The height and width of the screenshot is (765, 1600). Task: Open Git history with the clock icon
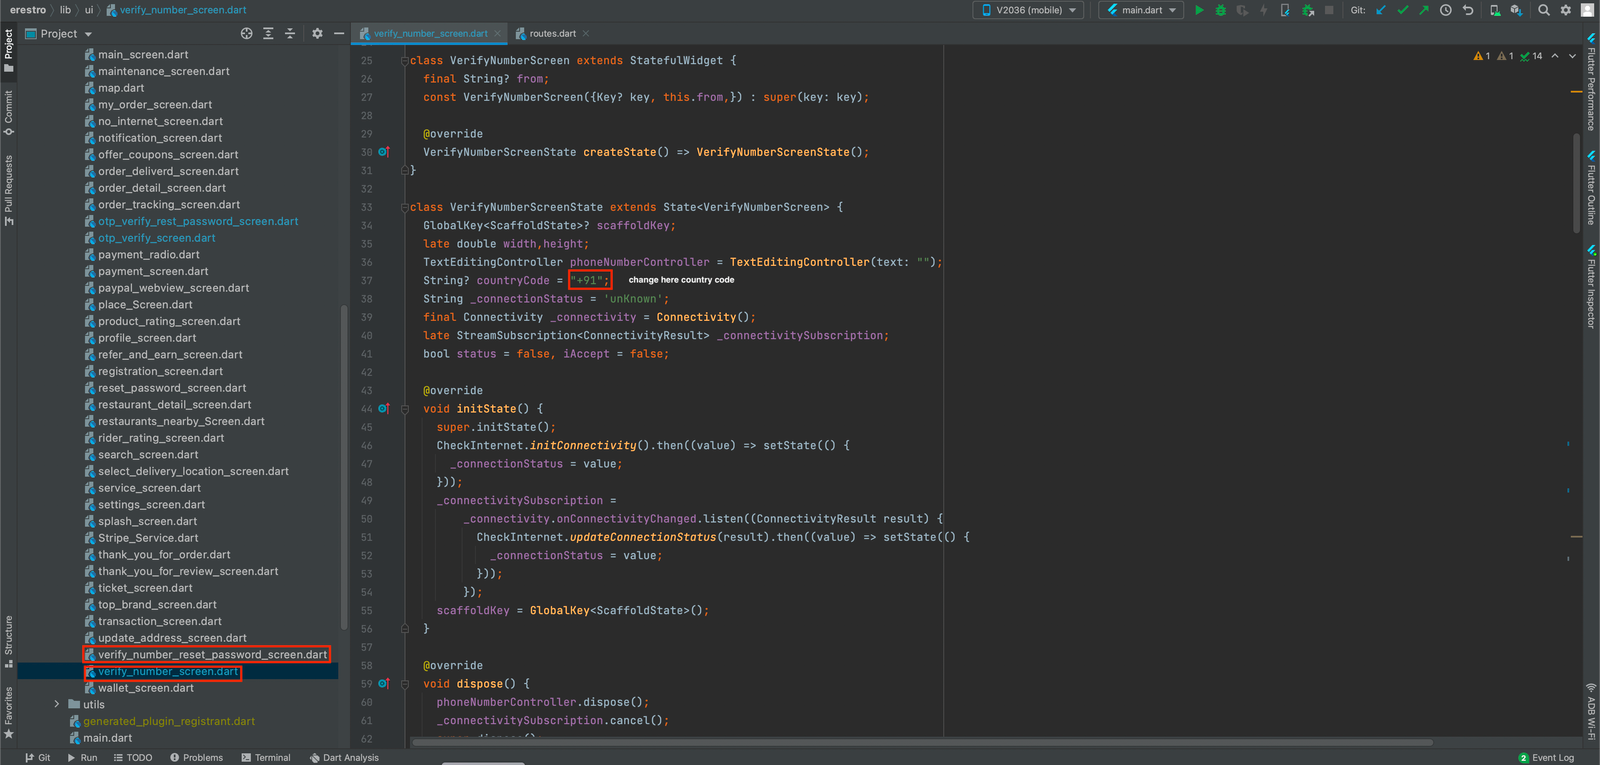[1445, 10]
